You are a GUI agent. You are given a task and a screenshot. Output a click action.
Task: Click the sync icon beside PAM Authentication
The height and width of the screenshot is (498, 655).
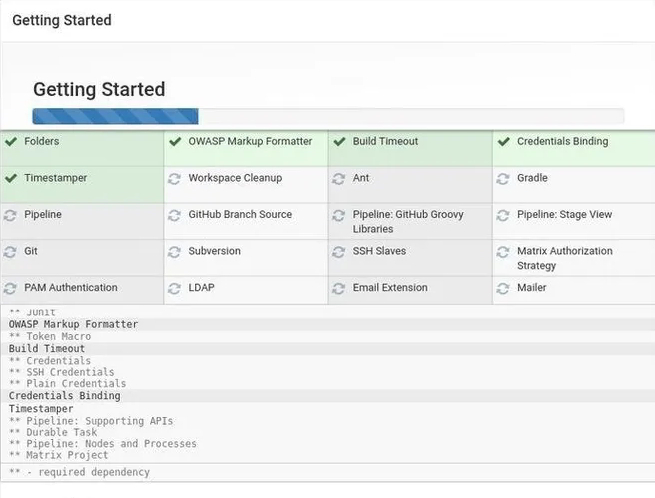click(x=10, y=288)
